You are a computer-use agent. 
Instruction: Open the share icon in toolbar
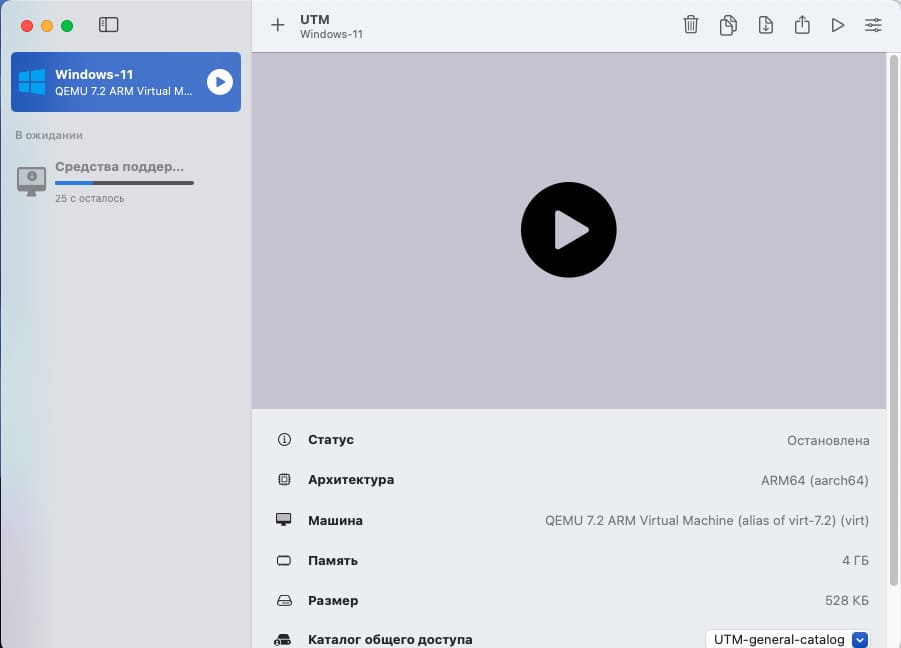(x=802, y=25)
